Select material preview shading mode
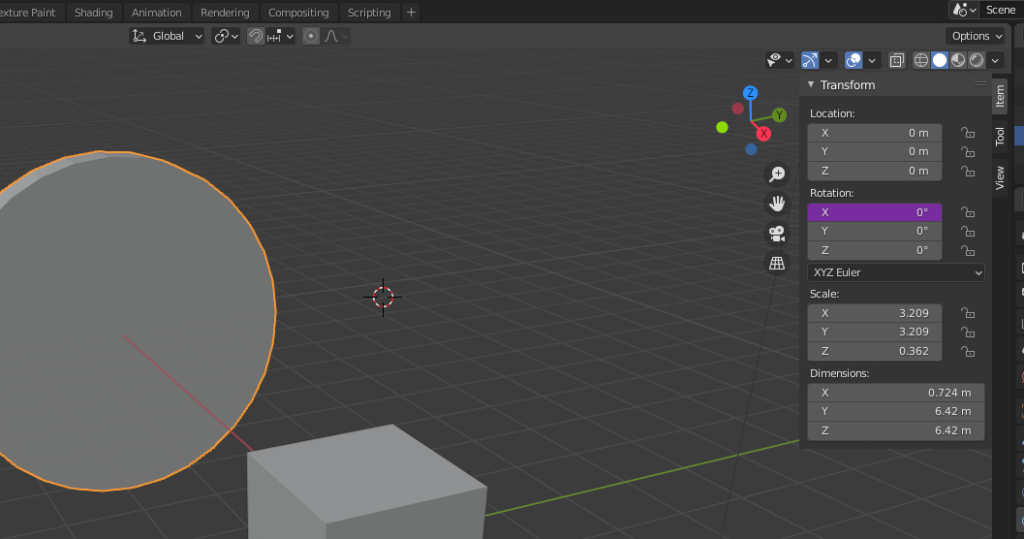 [958, 61]
